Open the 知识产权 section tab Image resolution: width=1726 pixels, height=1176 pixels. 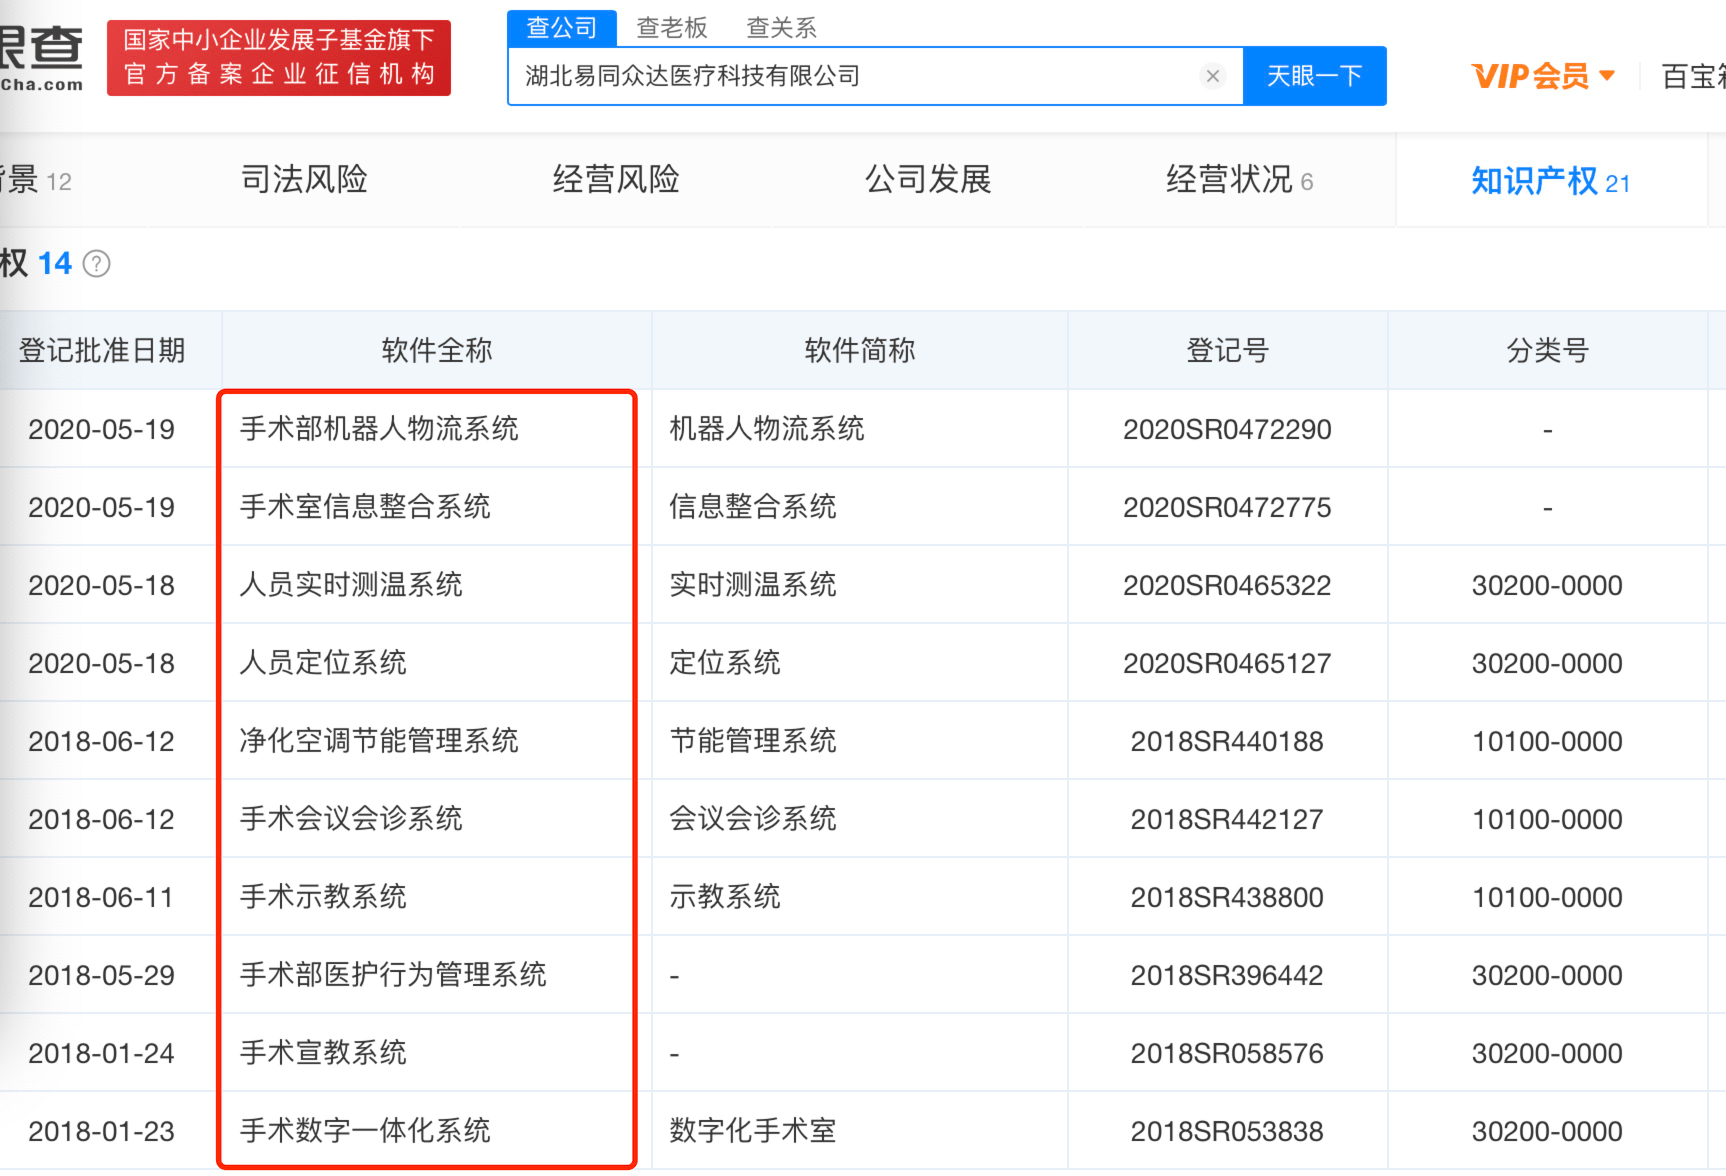(x=1550, y=181)
